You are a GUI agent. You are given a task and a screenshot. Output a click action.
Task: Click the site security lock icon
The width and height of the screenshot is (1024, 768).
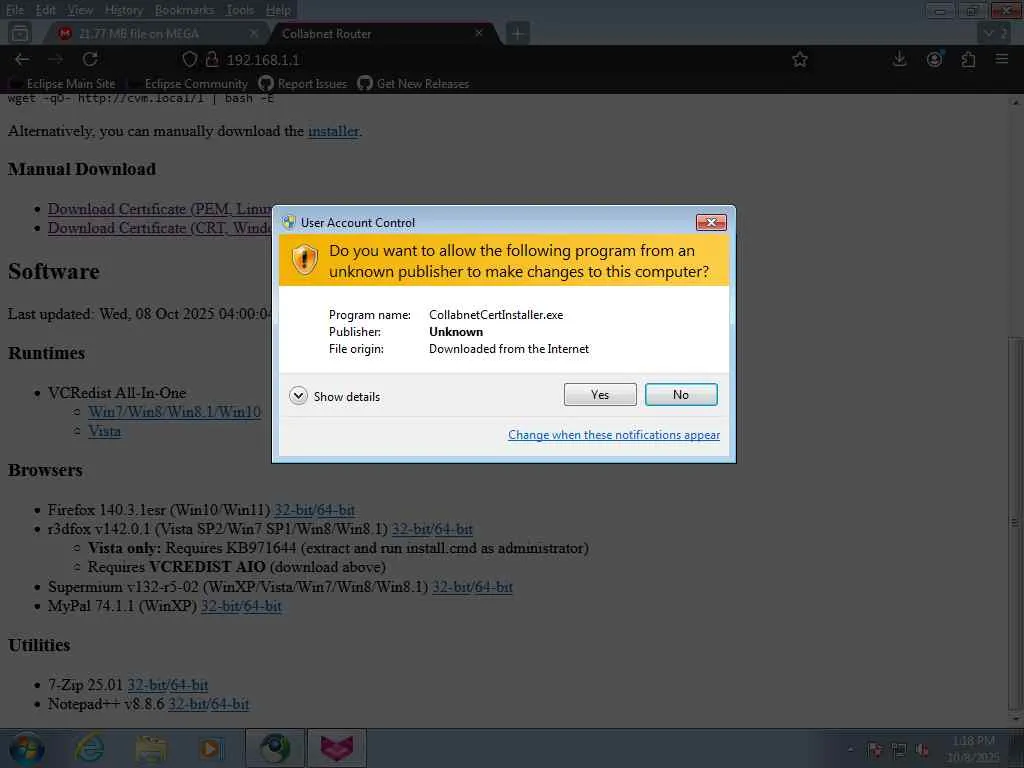tap(212, 59)
